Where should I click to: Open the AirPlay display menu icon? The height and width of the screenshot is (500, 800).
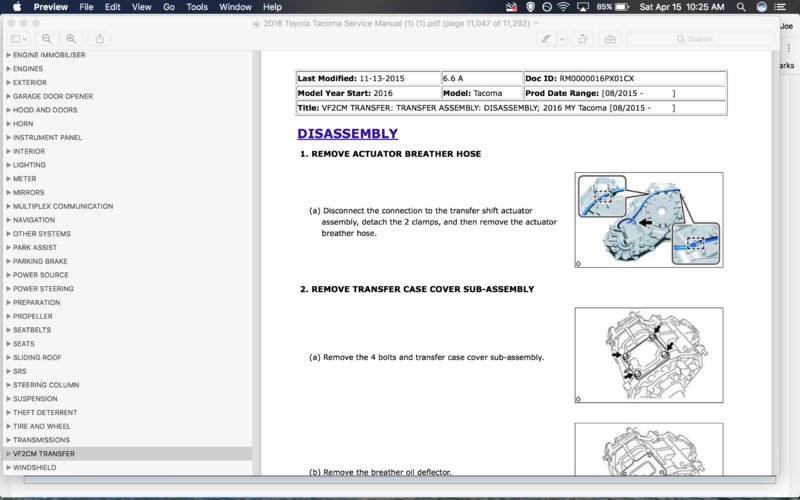[x=583, y=7]
